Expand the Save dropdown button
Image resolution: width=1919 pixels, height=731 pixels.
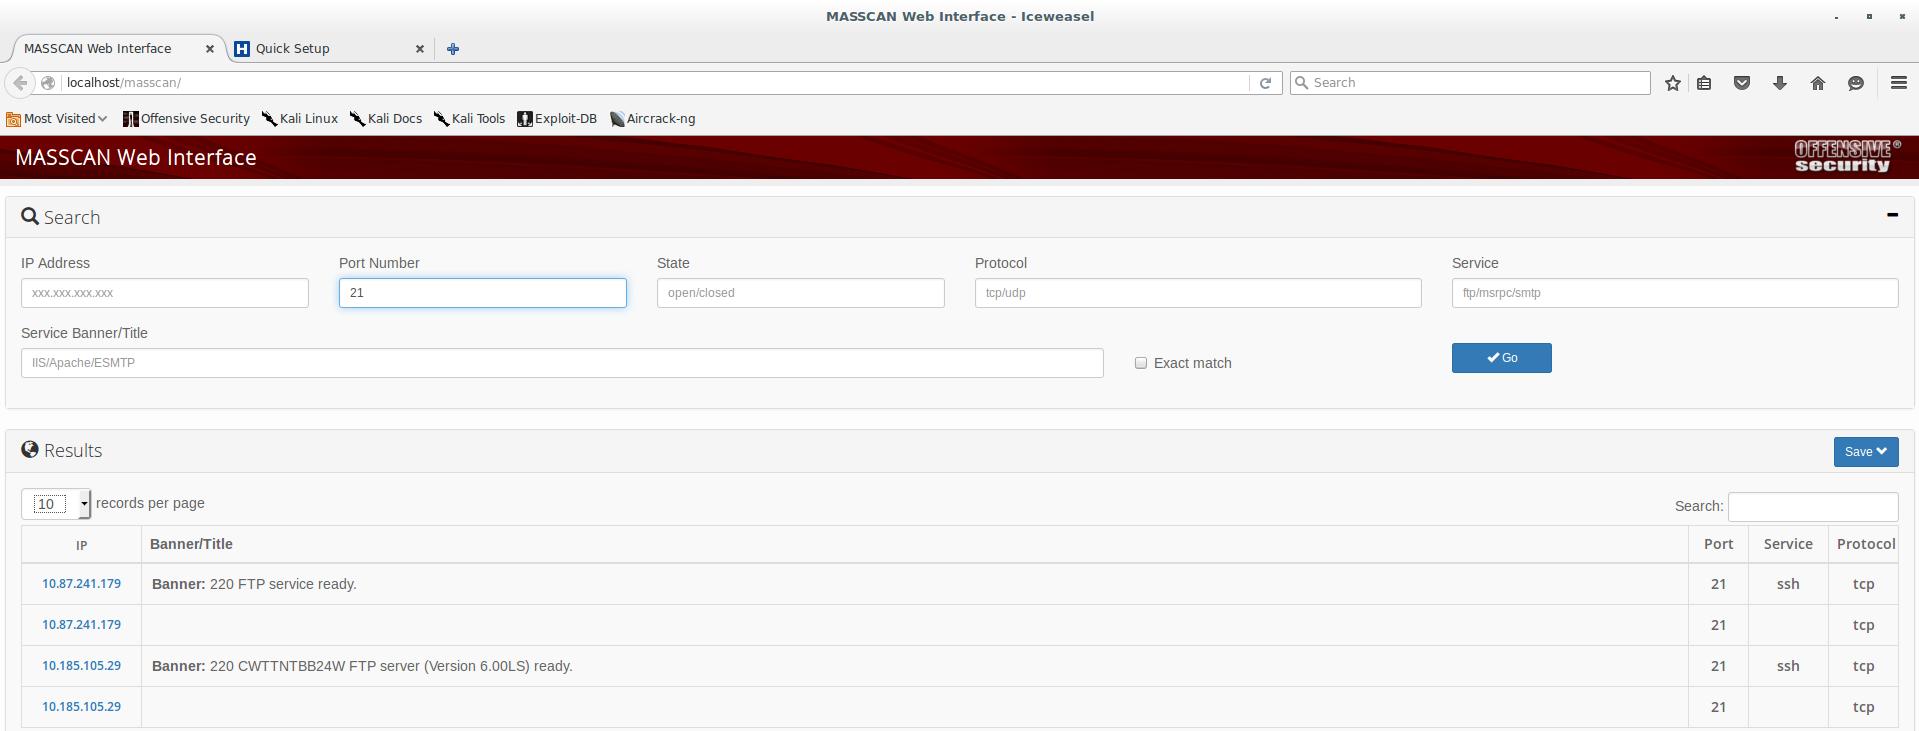pos(1865,452)
